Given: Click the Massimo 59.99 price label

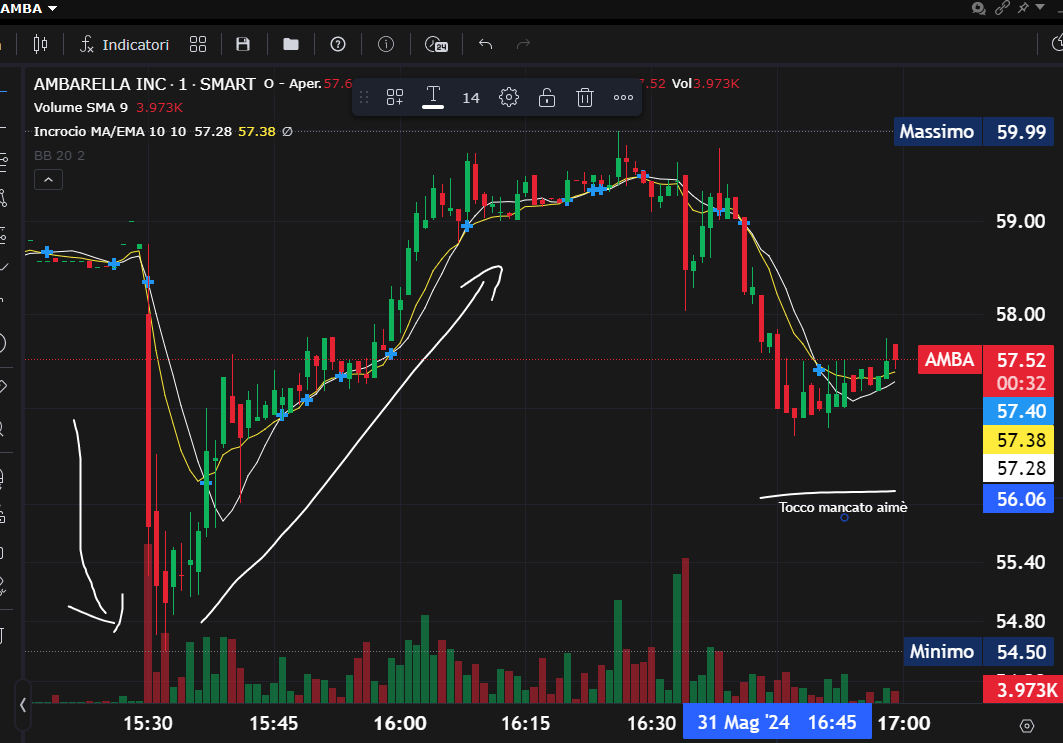Looking at the screenshot, I should point(974,132).
